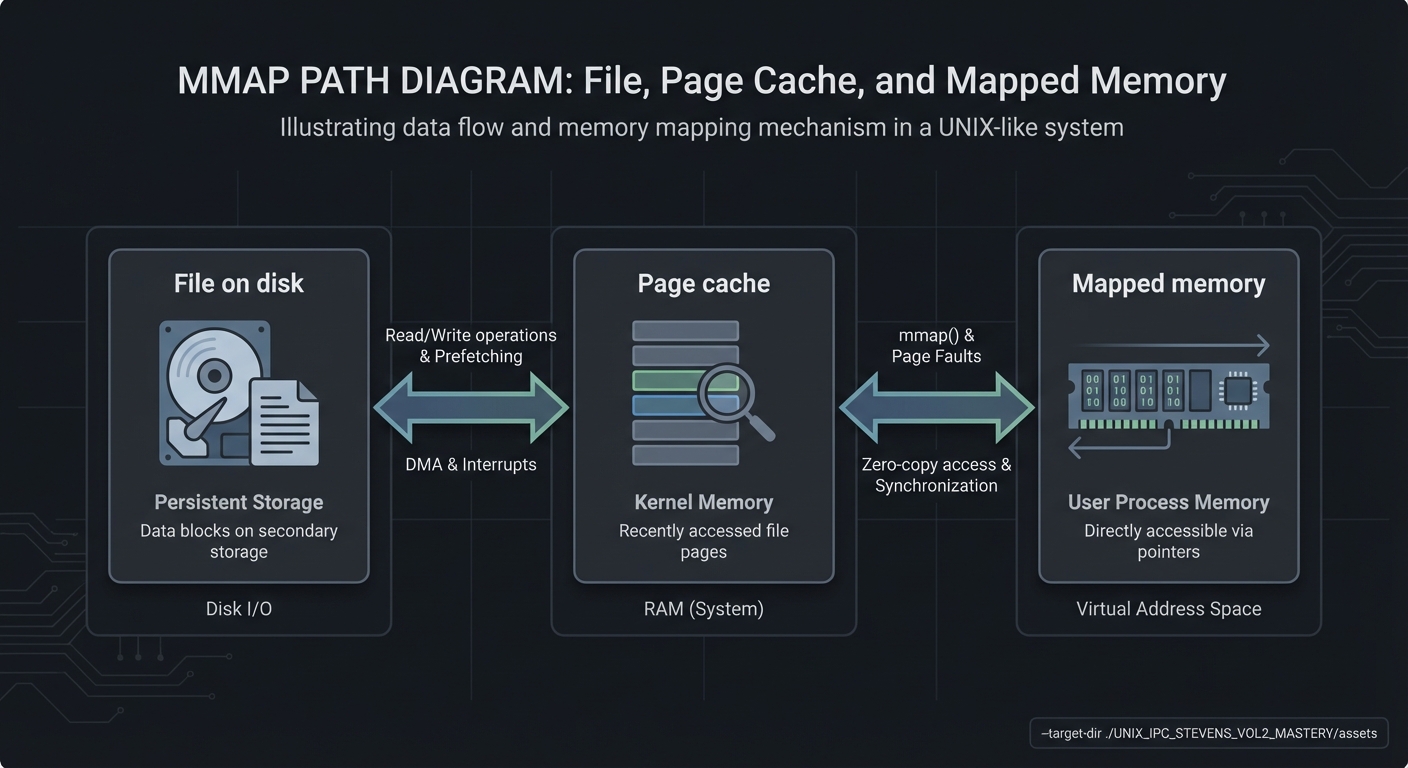Click the Disk I/O label
This screenshot has width=1408, height=768.
239,608
